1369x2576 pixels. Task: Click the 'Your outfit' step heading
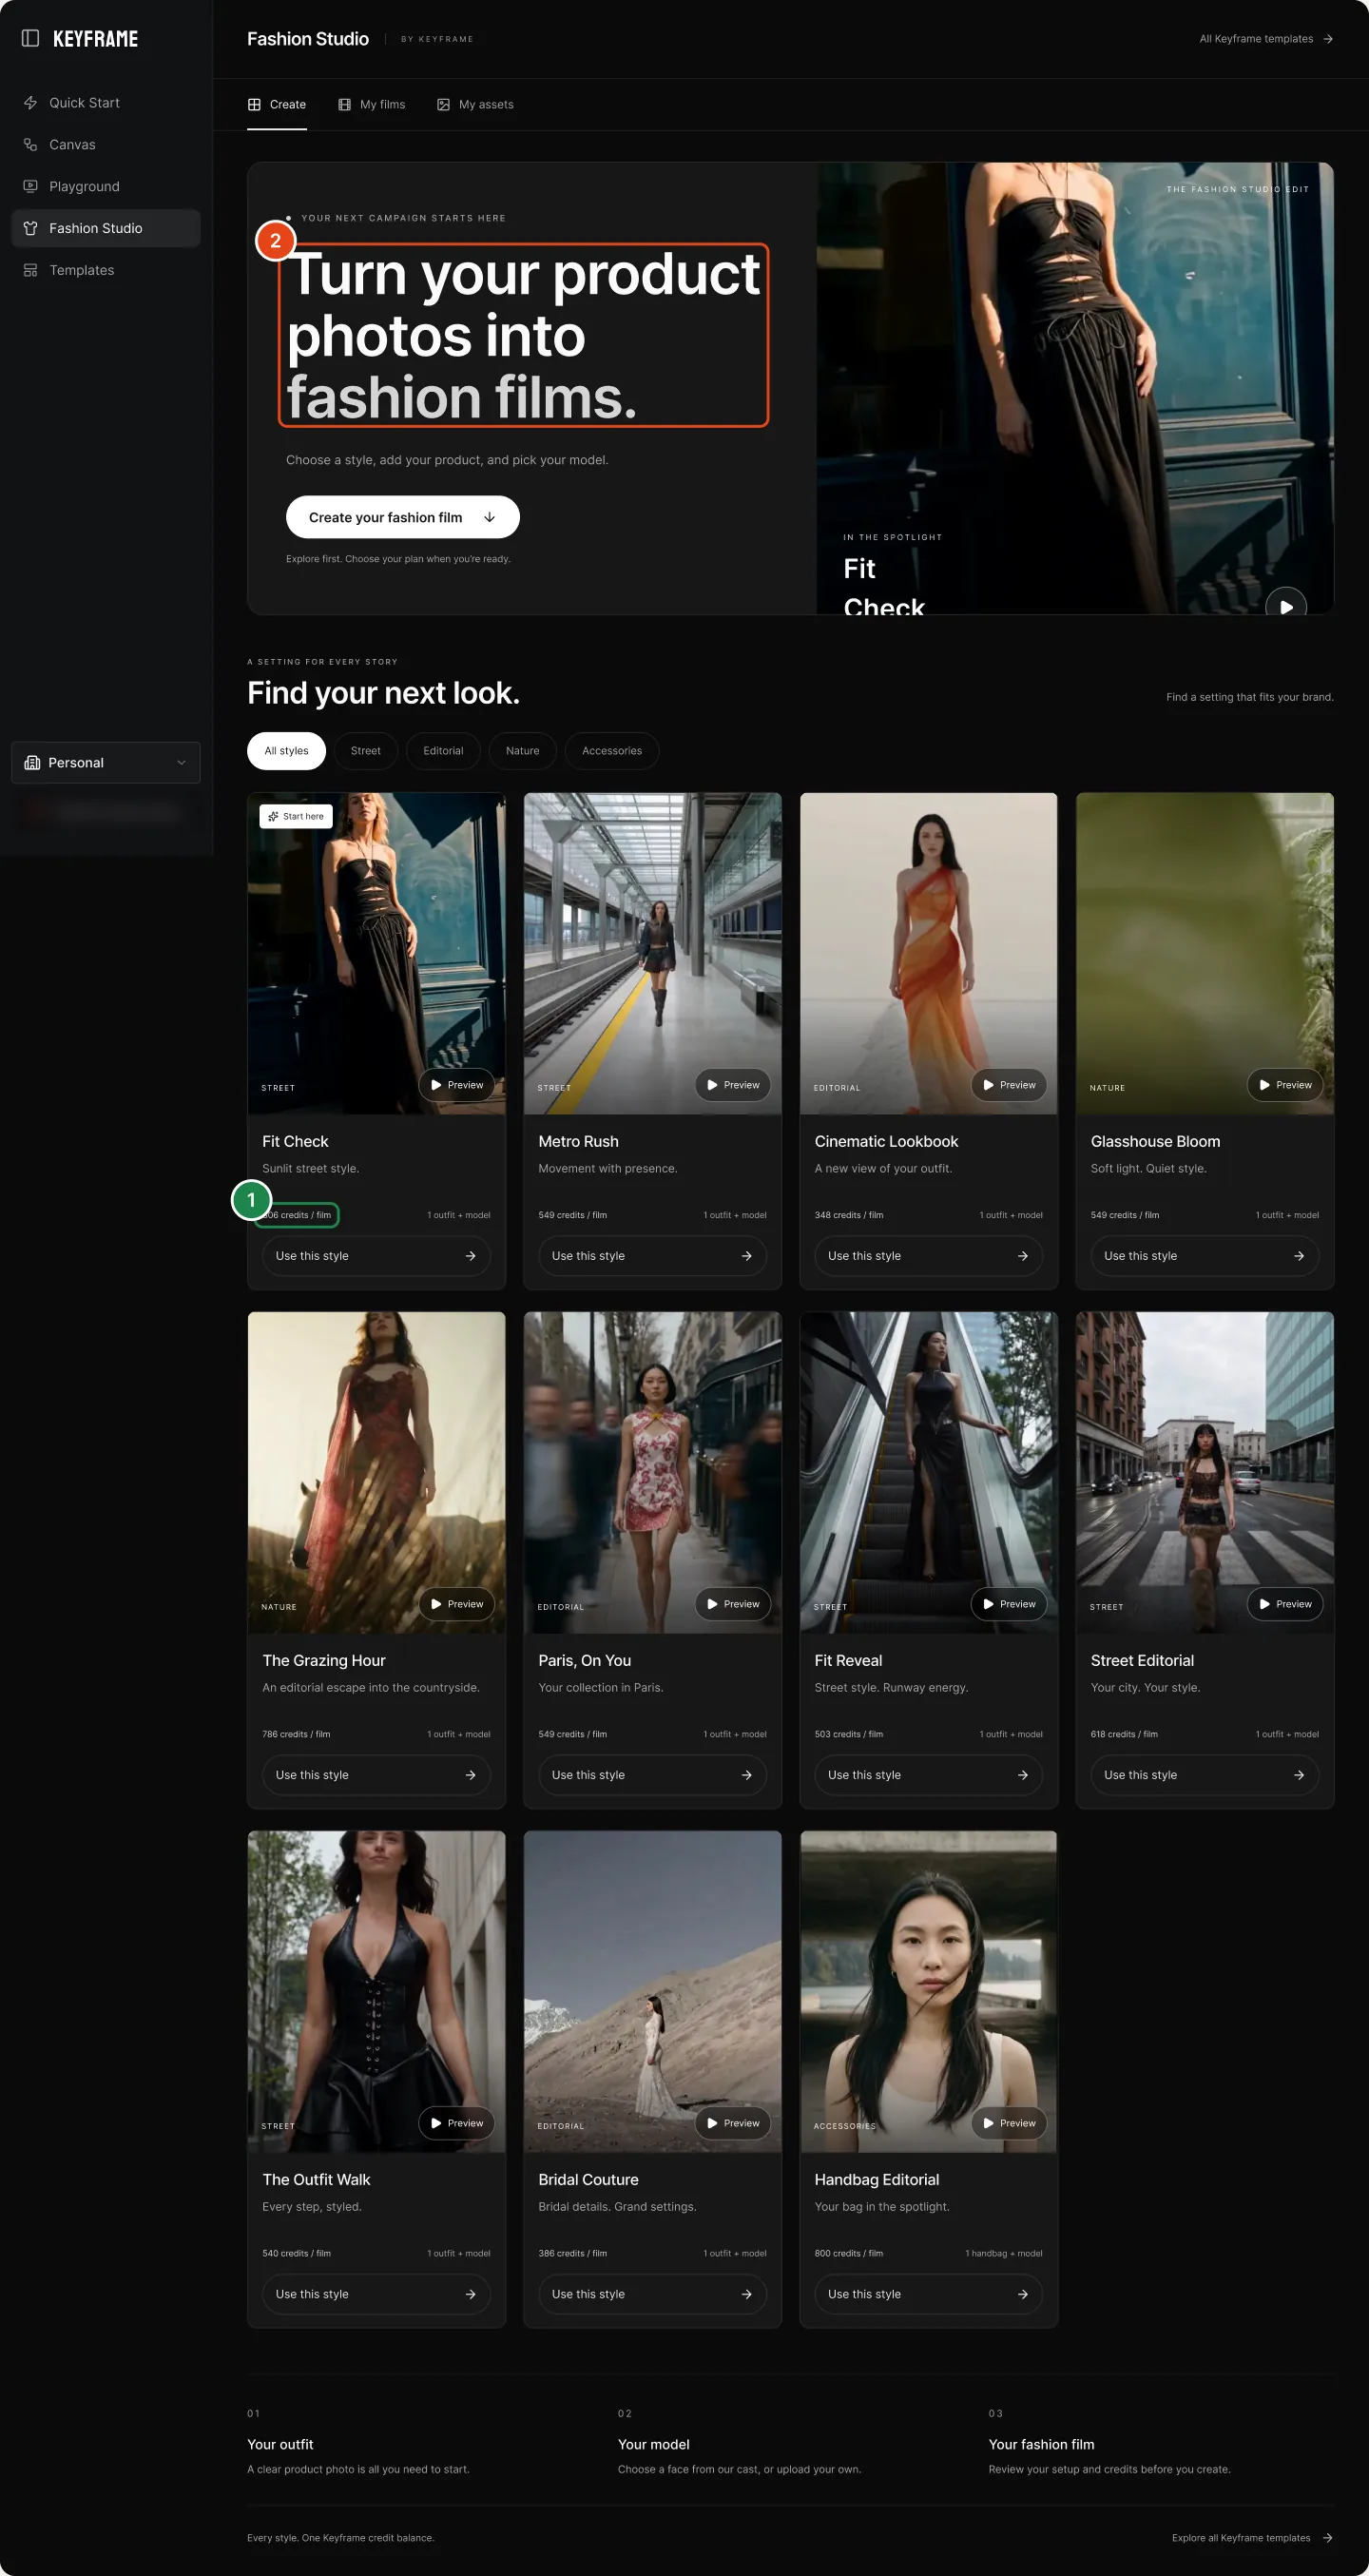280,2444
